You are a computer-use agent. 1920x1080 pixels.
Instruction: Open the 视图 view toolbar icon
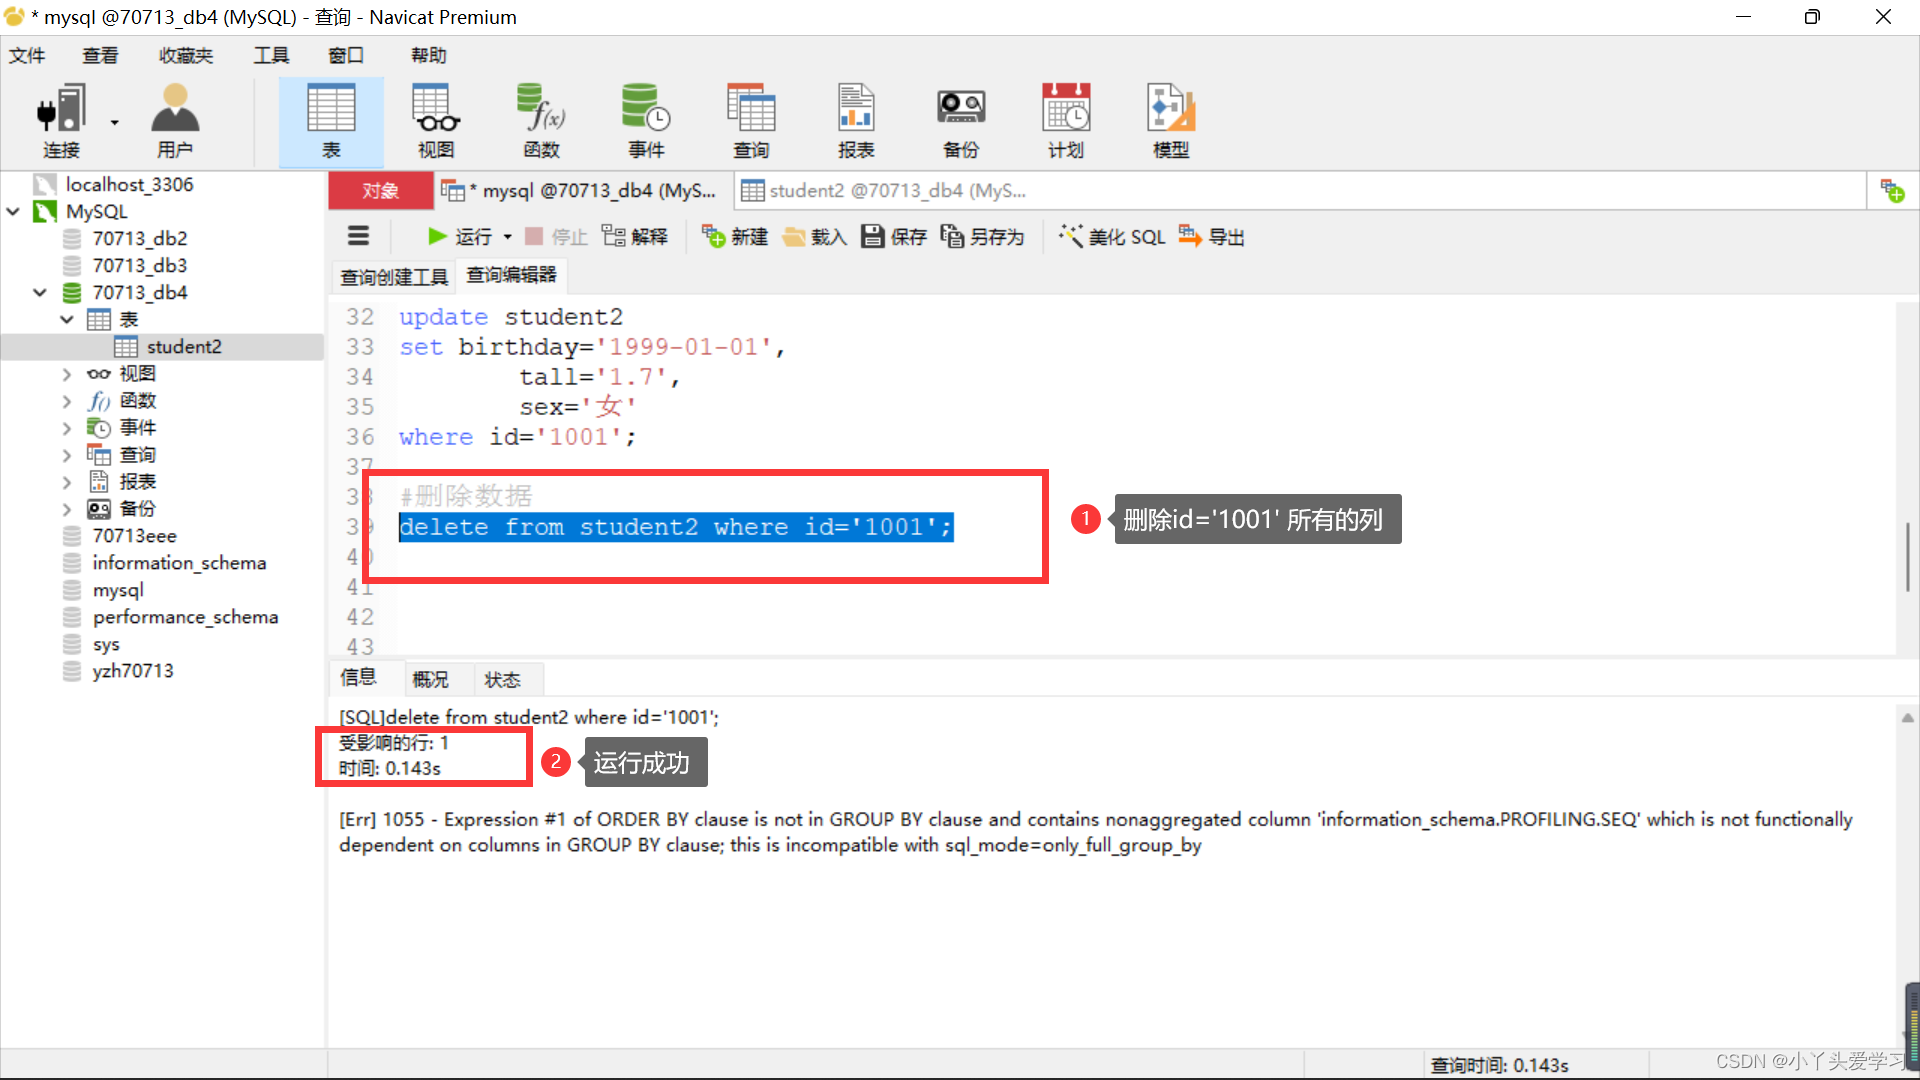pos(436,121)
